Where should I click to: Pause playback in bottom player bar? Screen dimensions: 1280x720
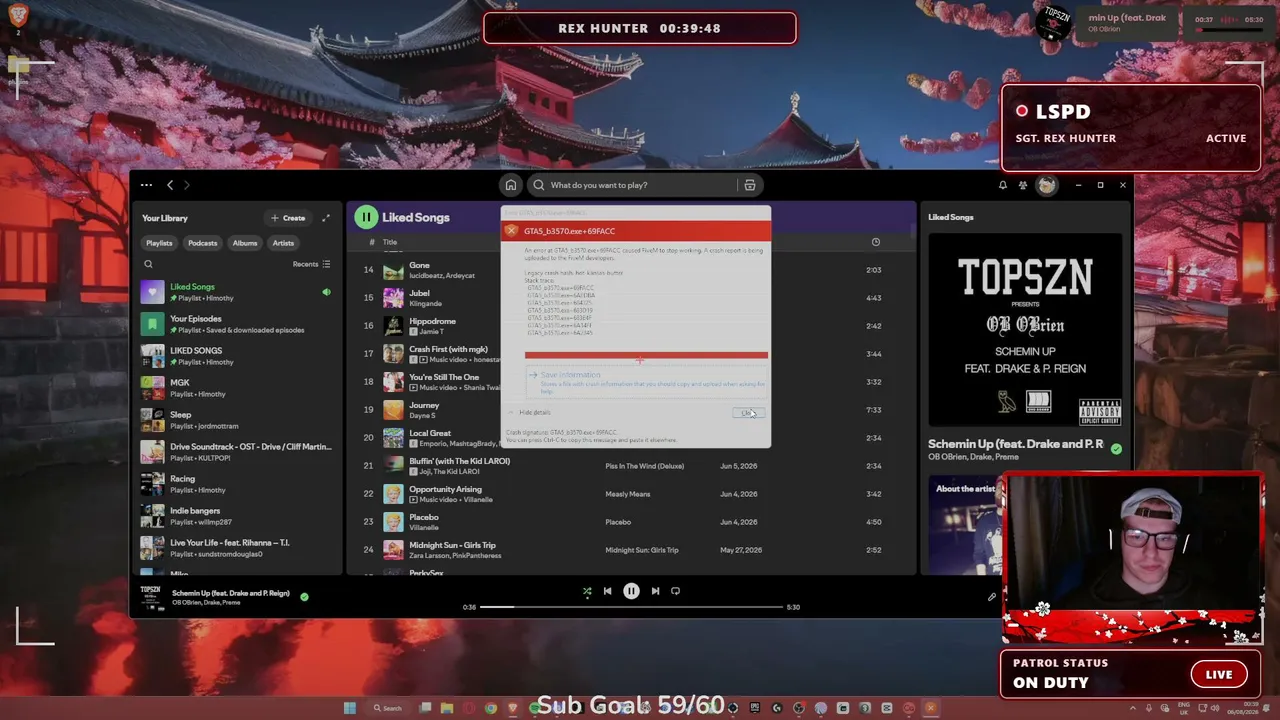[x=631, y=591]
